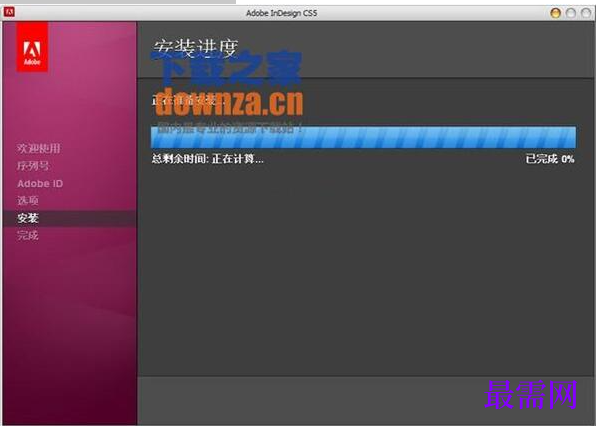The height and width of the screenshot is (426, 596).
Task: Click the blue 下载之家 watermark logo
Action: (x=227, y=68)
